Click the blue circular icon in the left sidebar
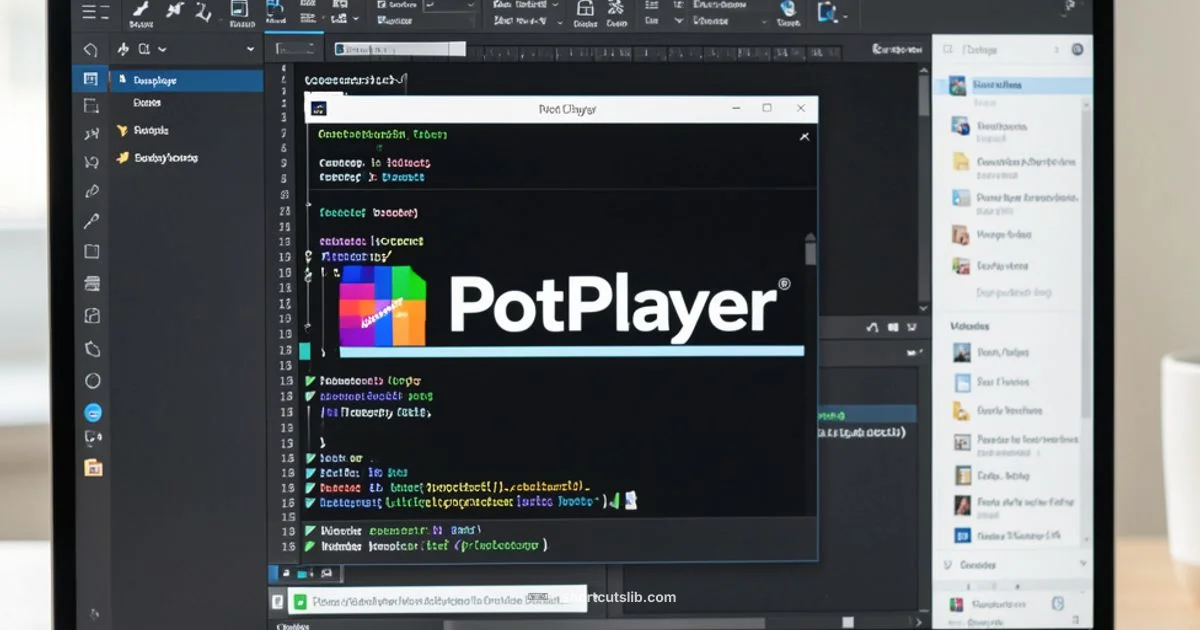The image size is (1200, 630). click(92, 410)
